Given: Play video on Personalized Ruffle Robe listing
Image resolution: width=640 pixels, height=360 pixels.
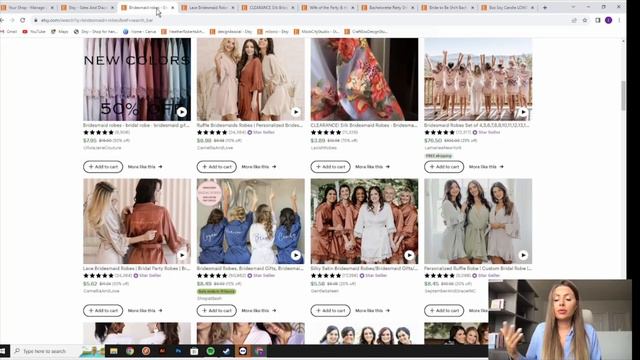Looking at the screenshot, I should tap(523, 255).
